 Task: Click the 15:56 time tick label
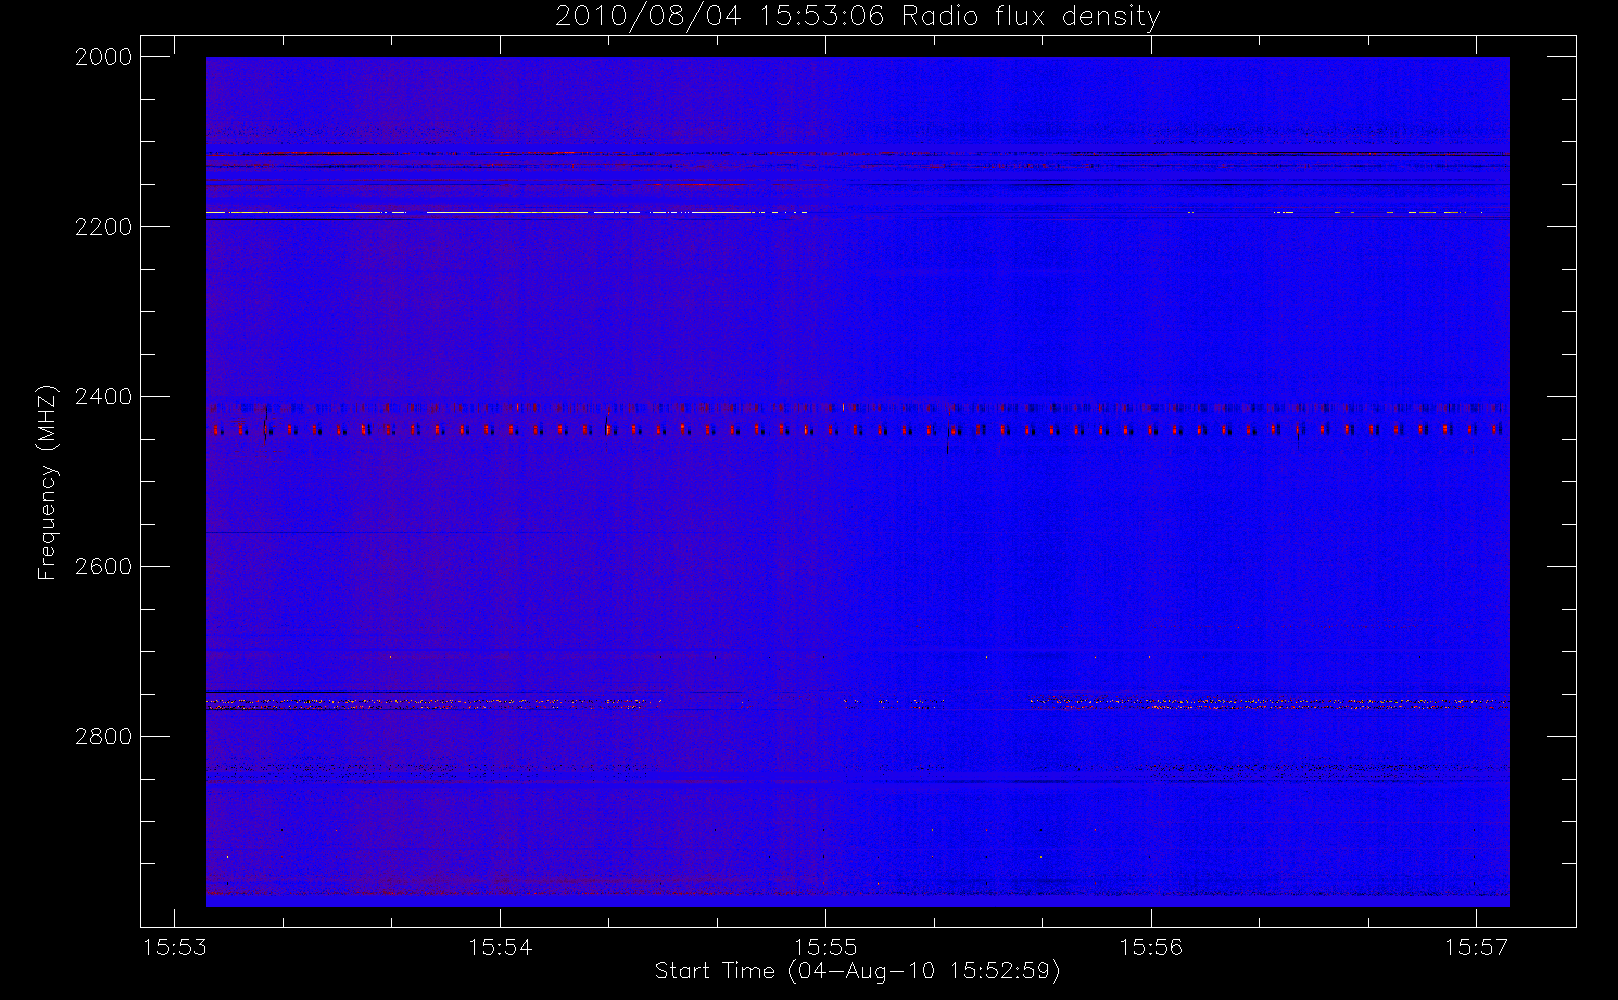pos(1151,947)
